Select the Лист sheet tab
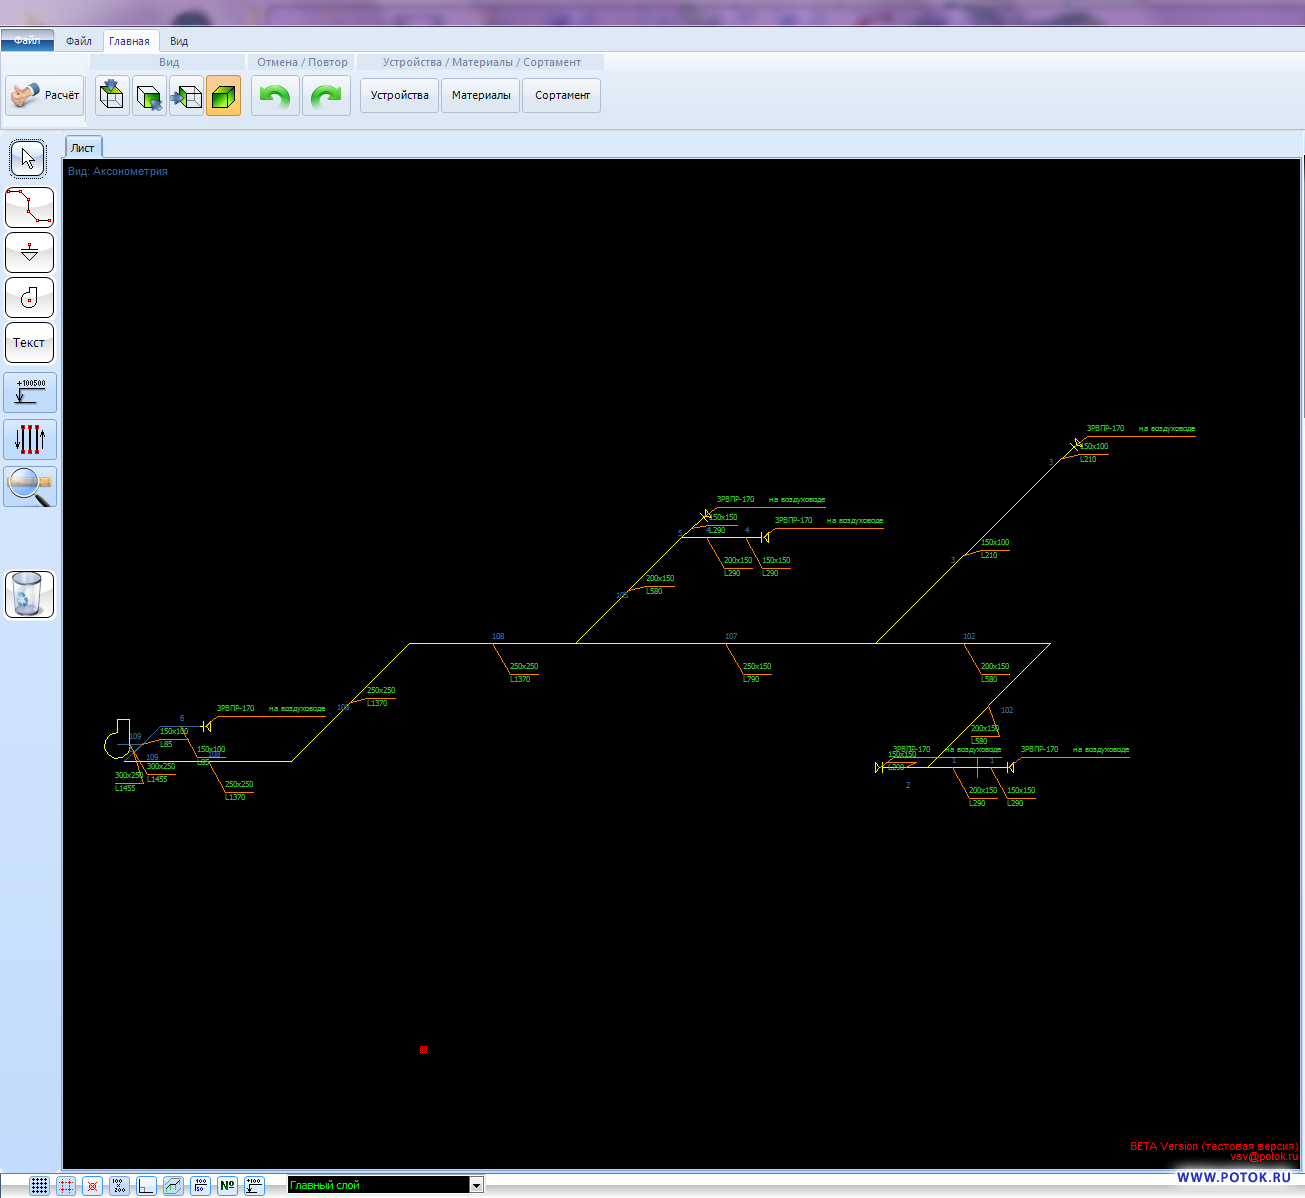This screenshot has height=1198, width=1305. click(83, 148)
